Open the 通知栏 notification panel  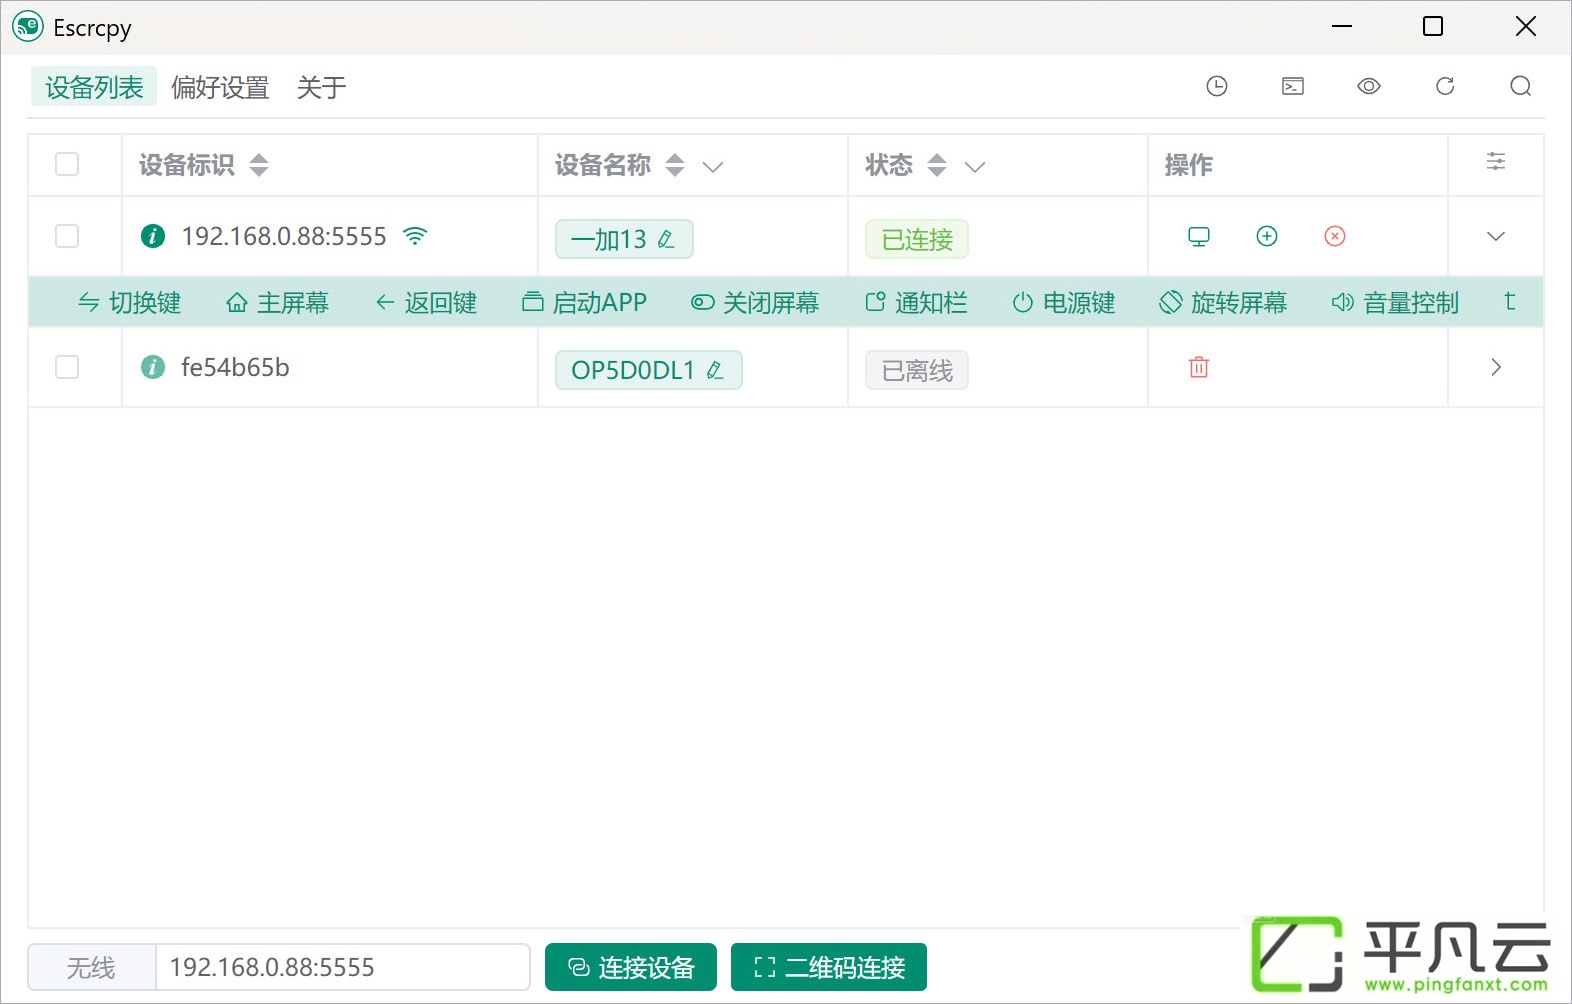[916, 302]
